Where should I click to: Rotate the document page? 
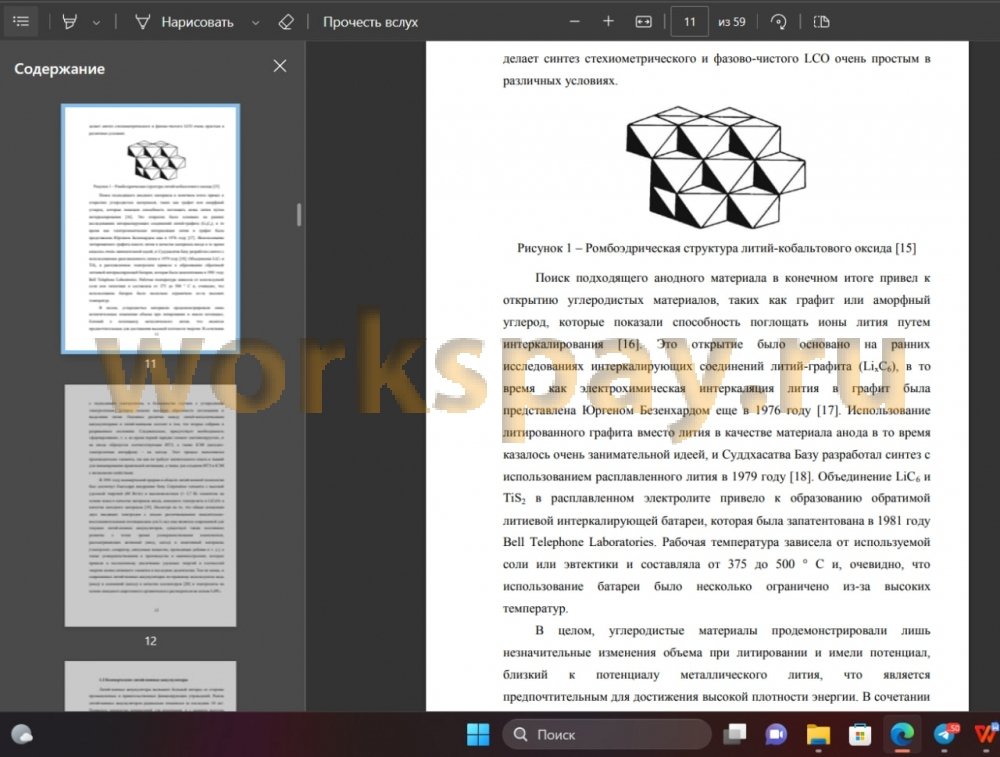click(778, 22)
